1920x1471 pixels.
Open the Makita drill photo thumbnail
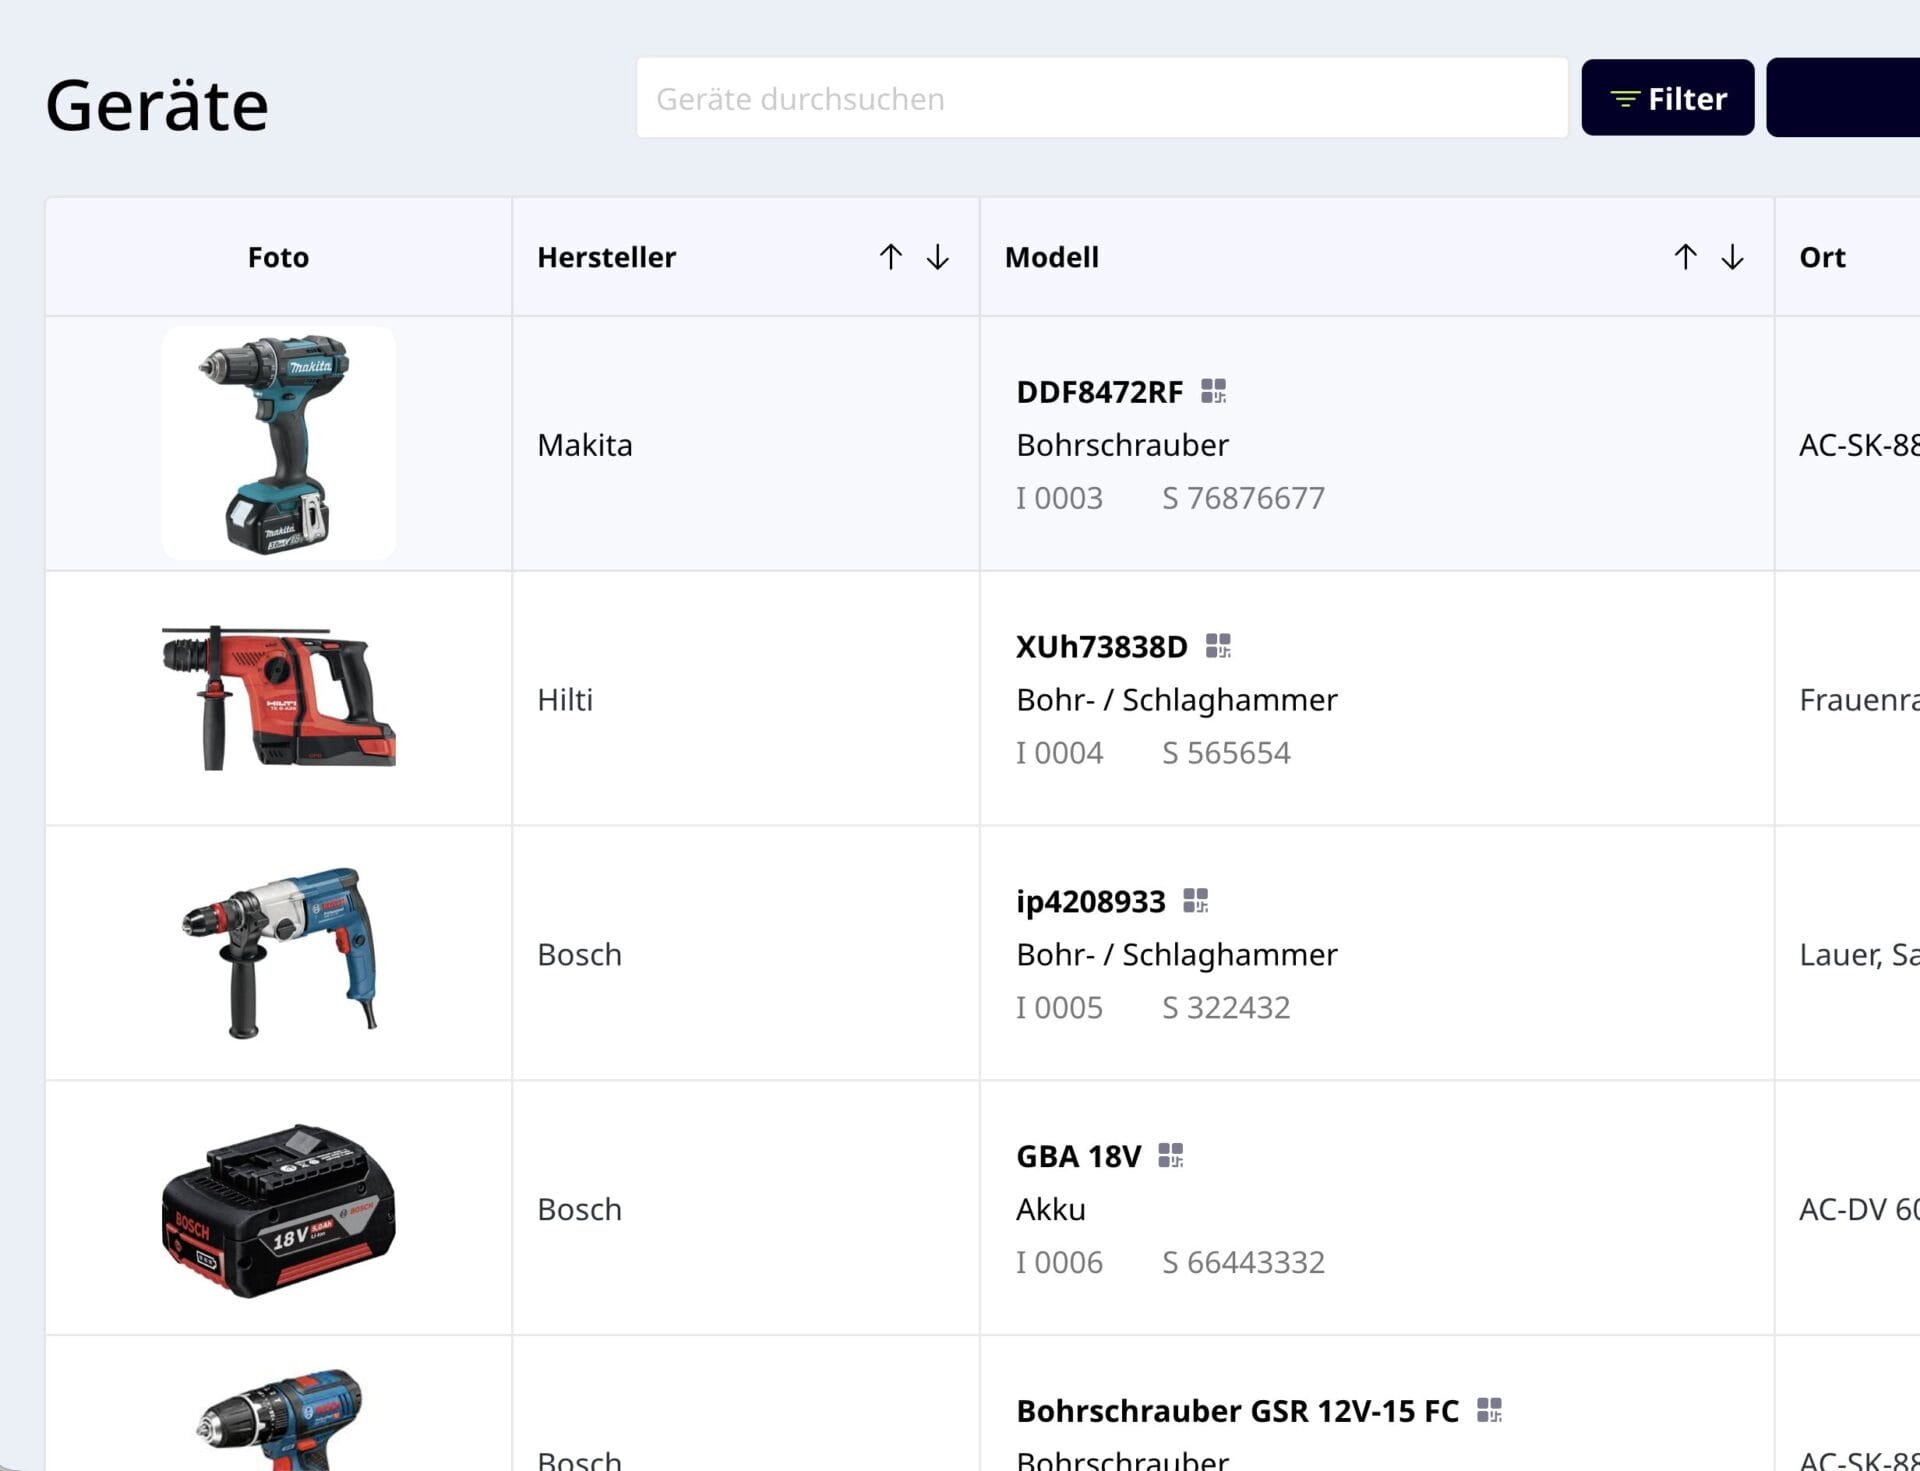coord(279,443)
